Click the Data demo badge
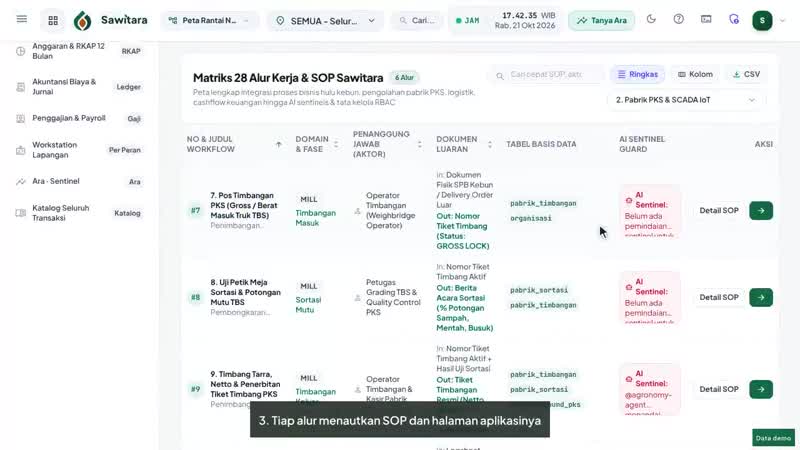Image resolution: width=800 pixels, height=450 pixels. [x=773, y=438]
